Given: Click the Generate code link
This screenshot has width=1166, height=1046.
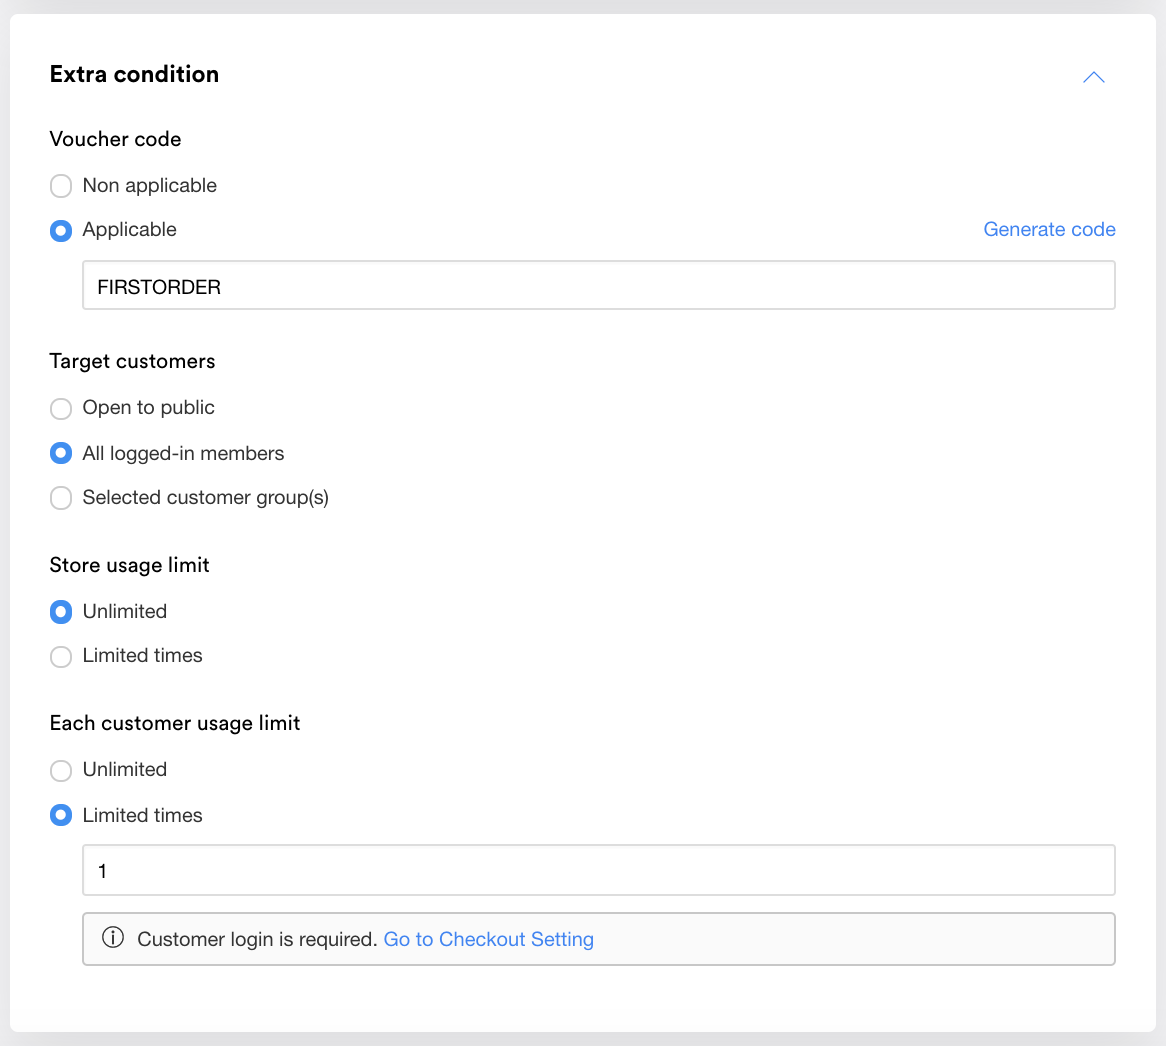Looking at the screenshot, I should (1049, 229).
